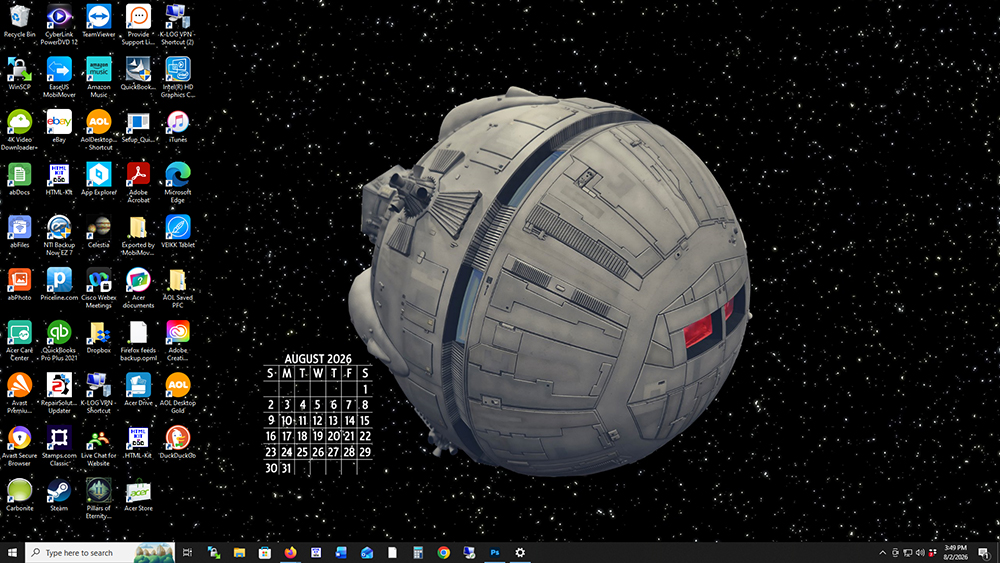Viewport: 1000px width, 563px height.
Task: Launch Adobe Creative Cloud desktop shortcut
Action: 177,340
